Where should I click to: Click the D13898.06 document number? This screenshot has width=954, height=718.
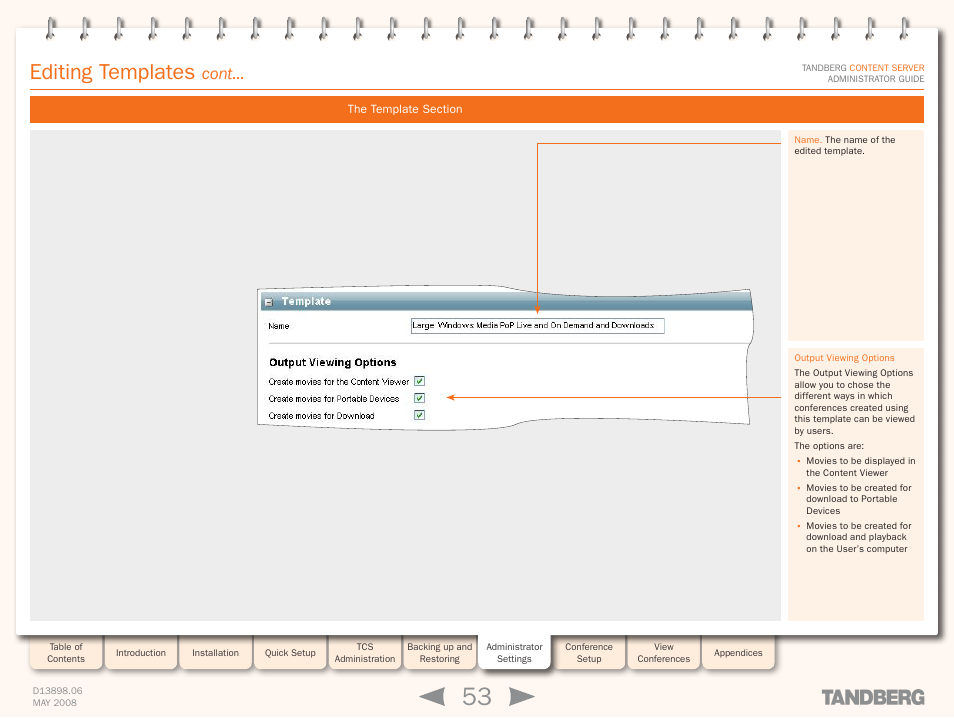(x=57, y=691)
